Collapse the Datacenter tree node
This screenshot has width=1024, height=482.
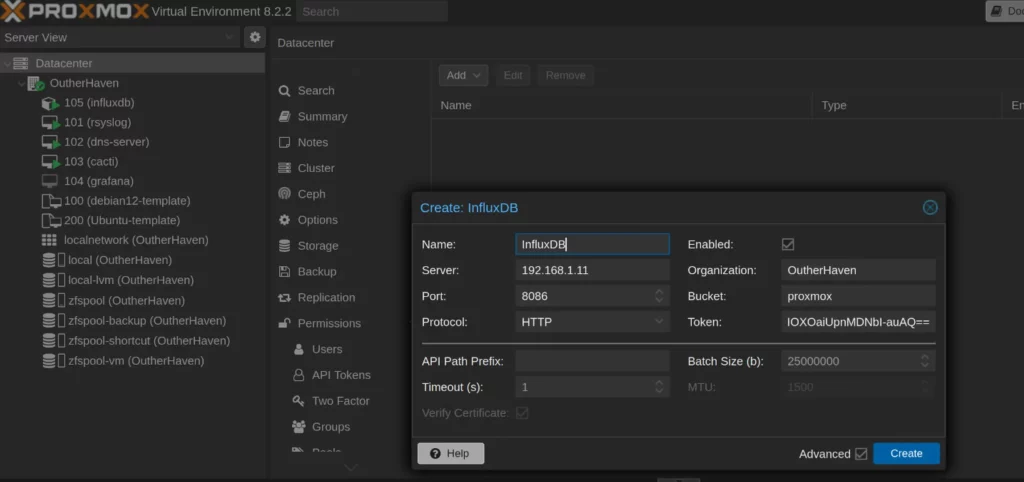[x=7, y=63]
